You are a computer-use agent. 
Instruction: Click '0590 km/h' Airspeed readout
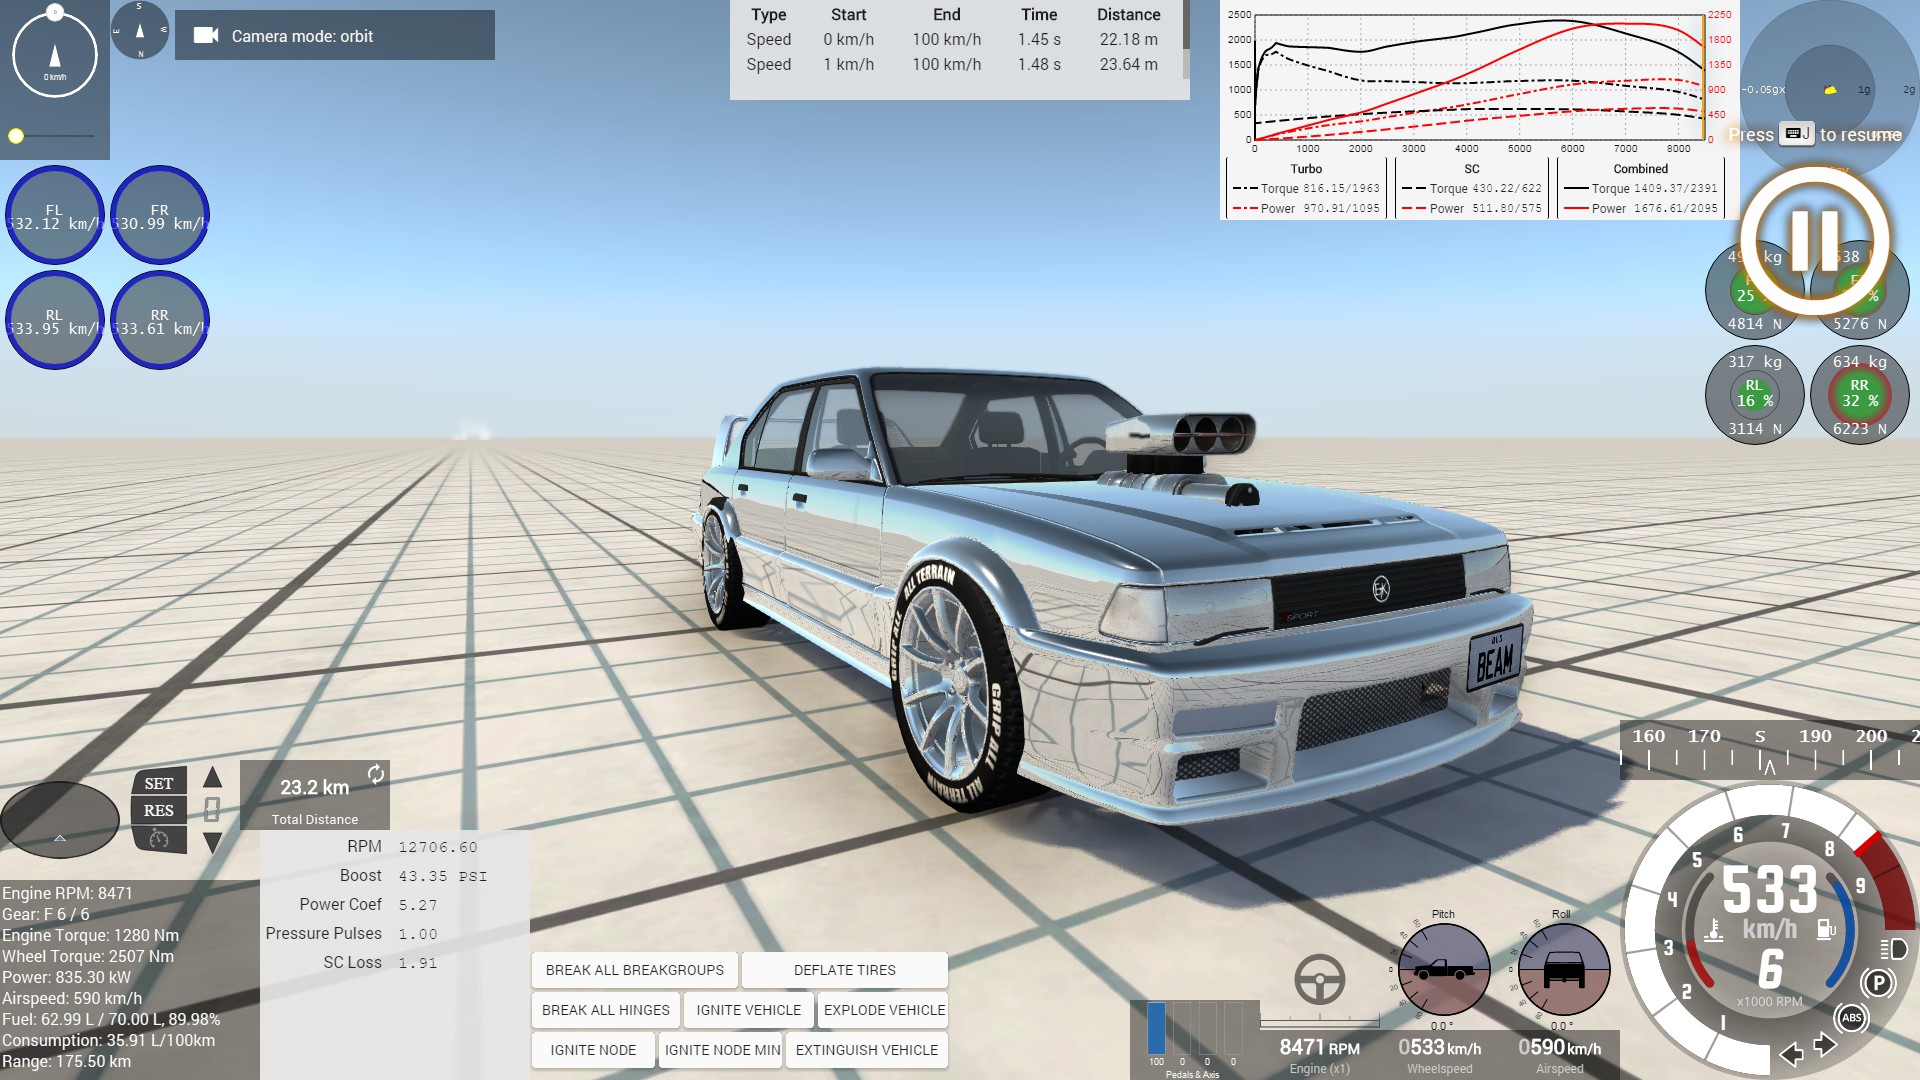point(1559,1047)
